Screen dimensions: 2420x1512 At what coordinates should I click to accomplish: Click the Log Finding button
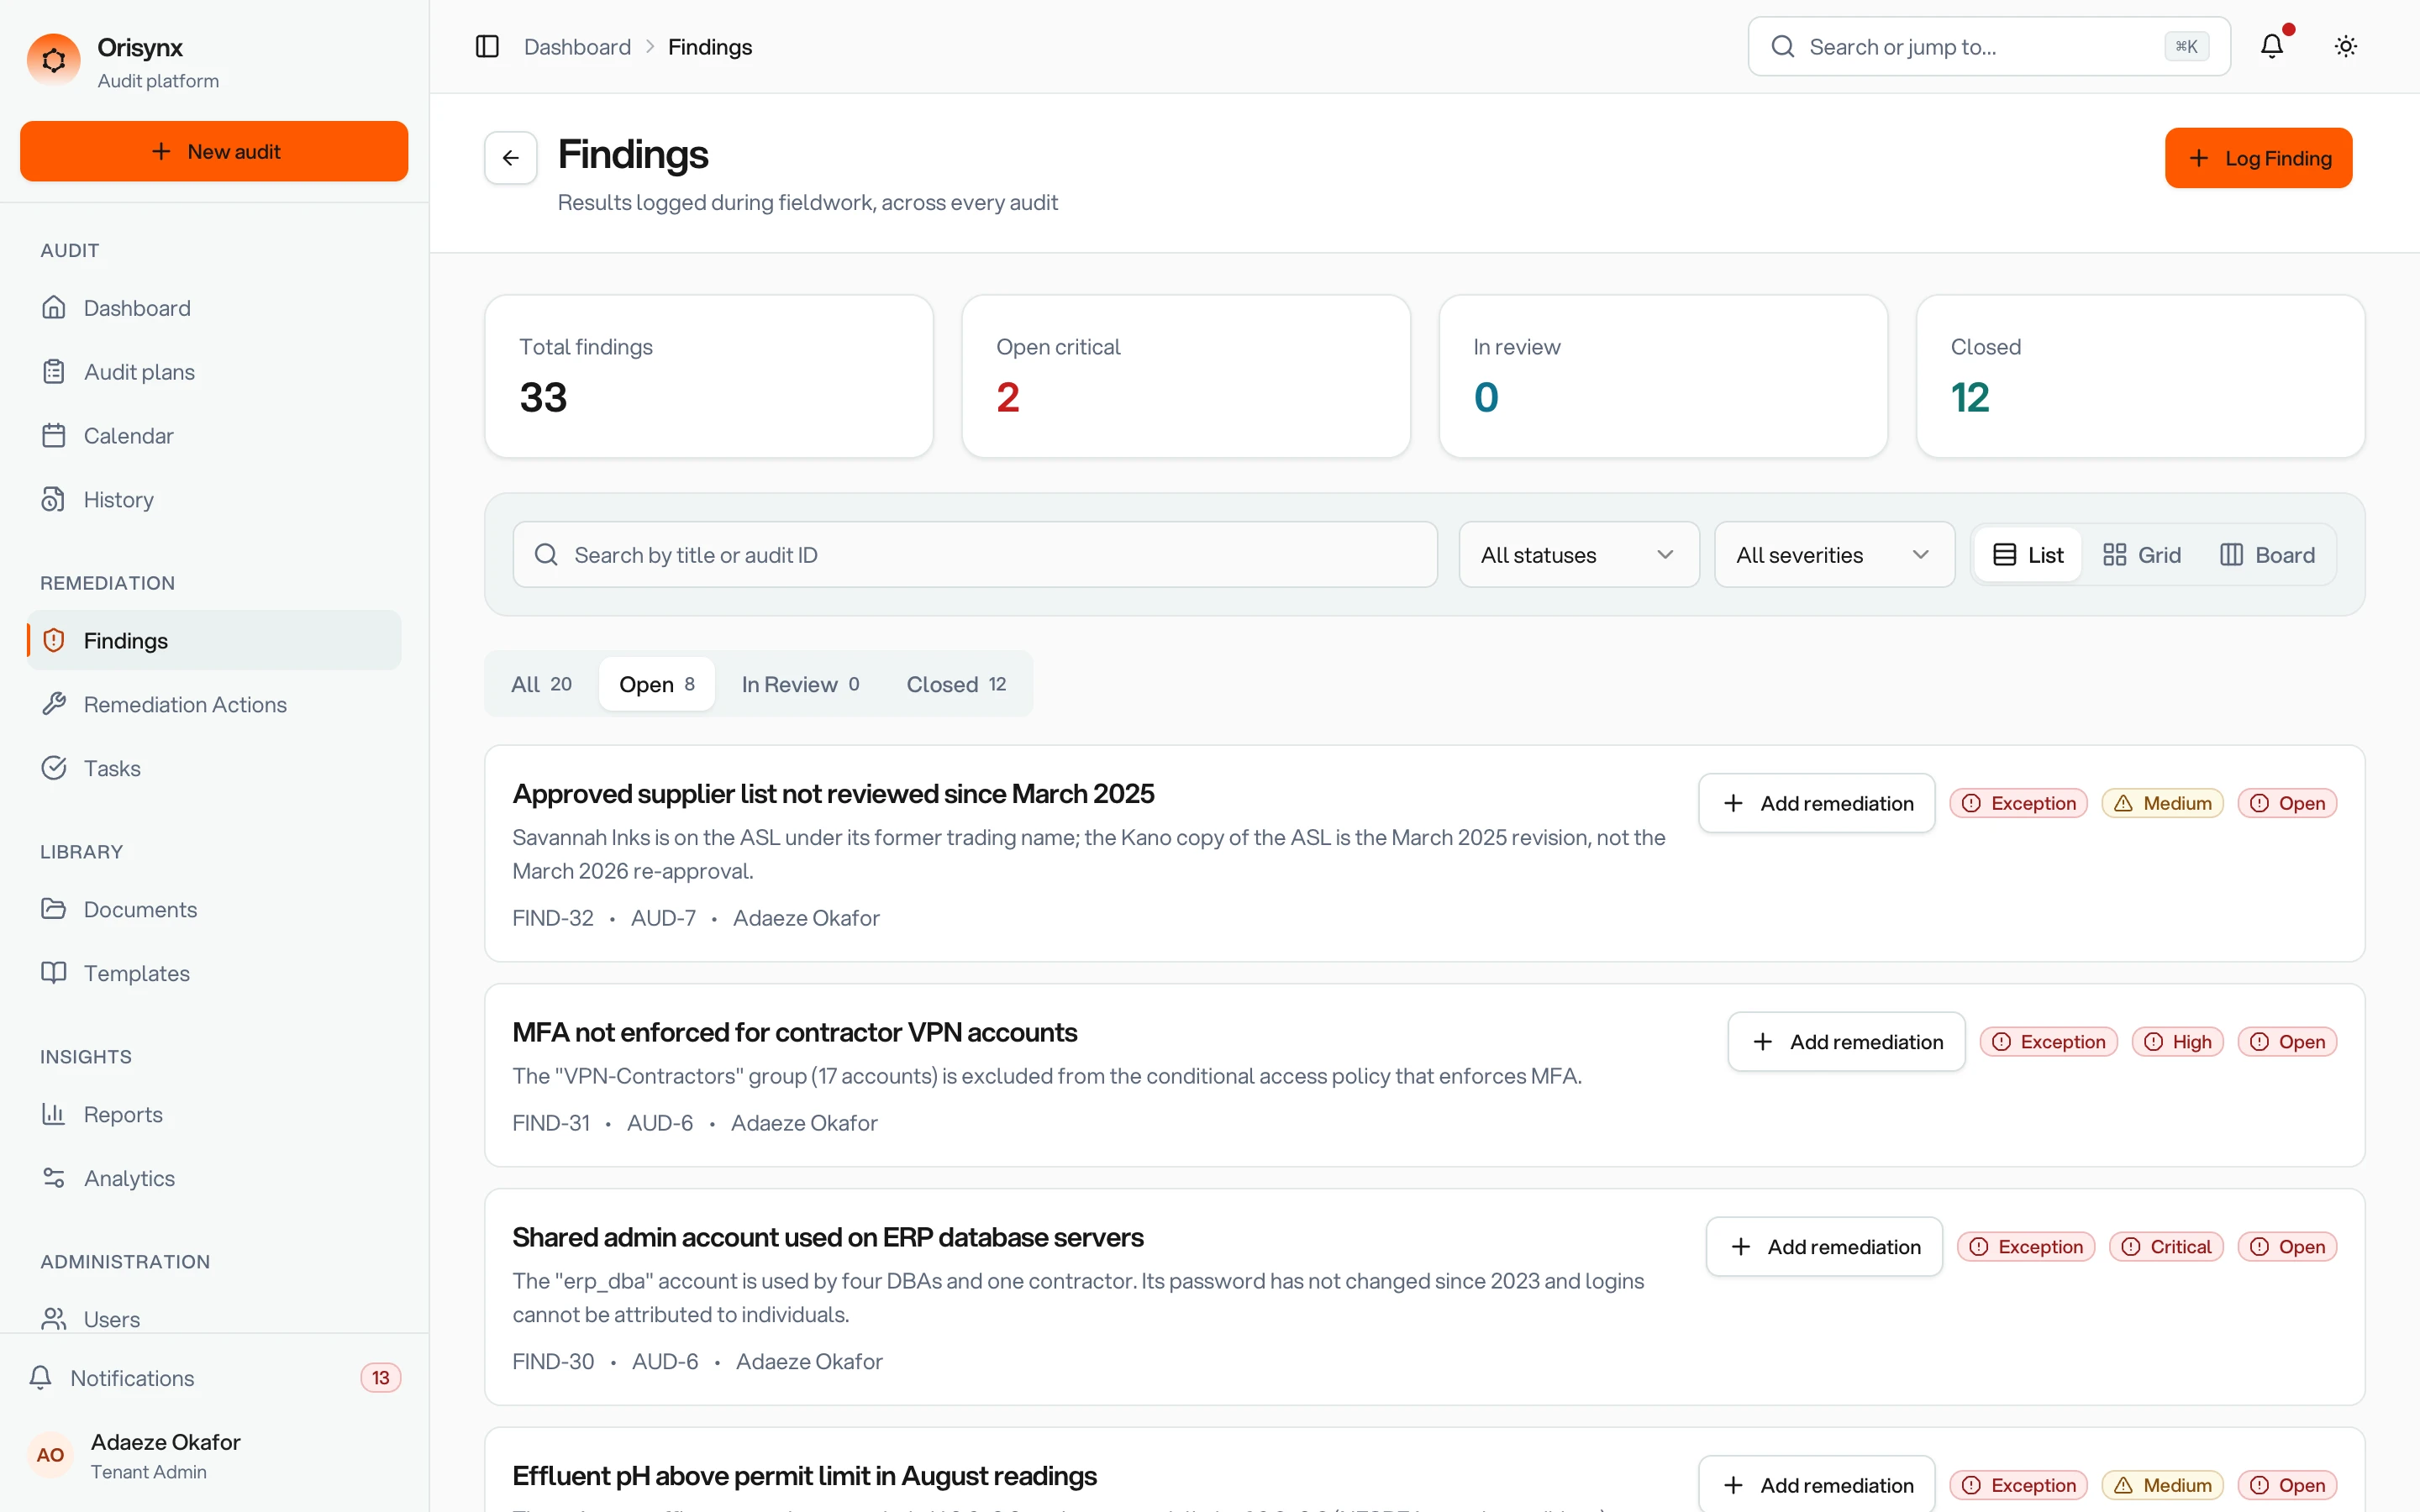click(x=2258, y=158)
